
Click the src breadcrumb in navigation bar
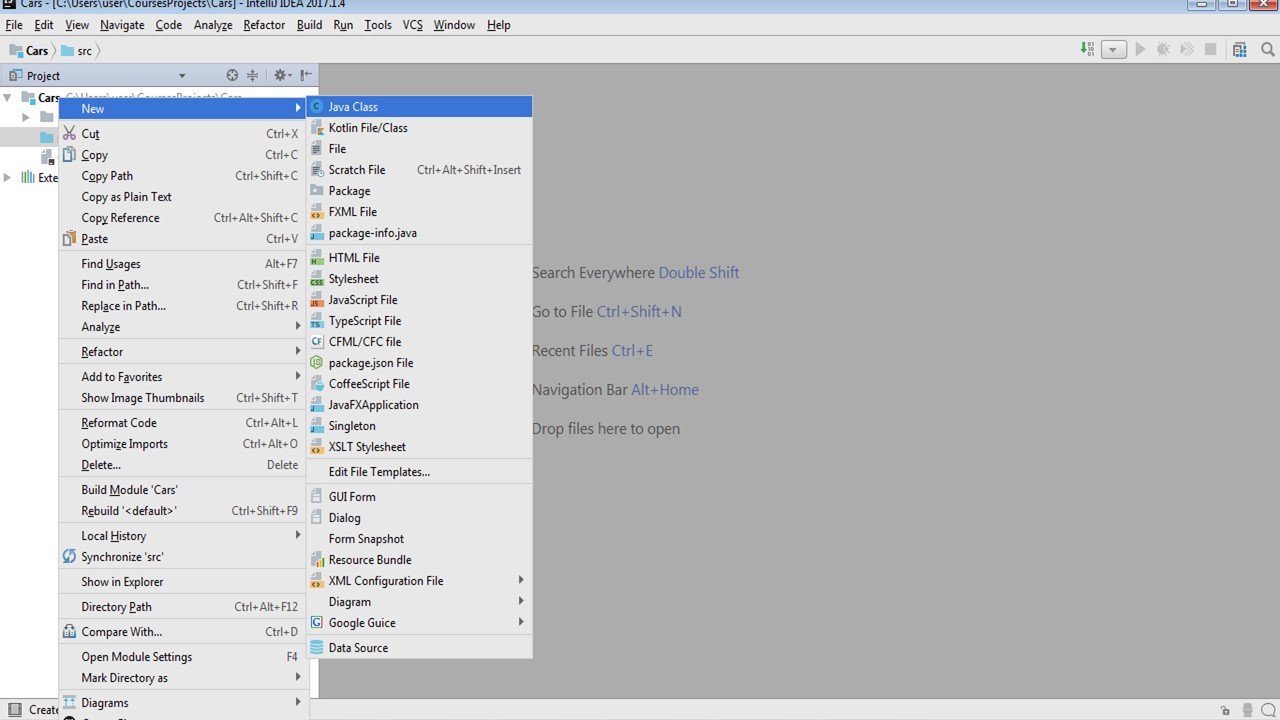point(83,51)
